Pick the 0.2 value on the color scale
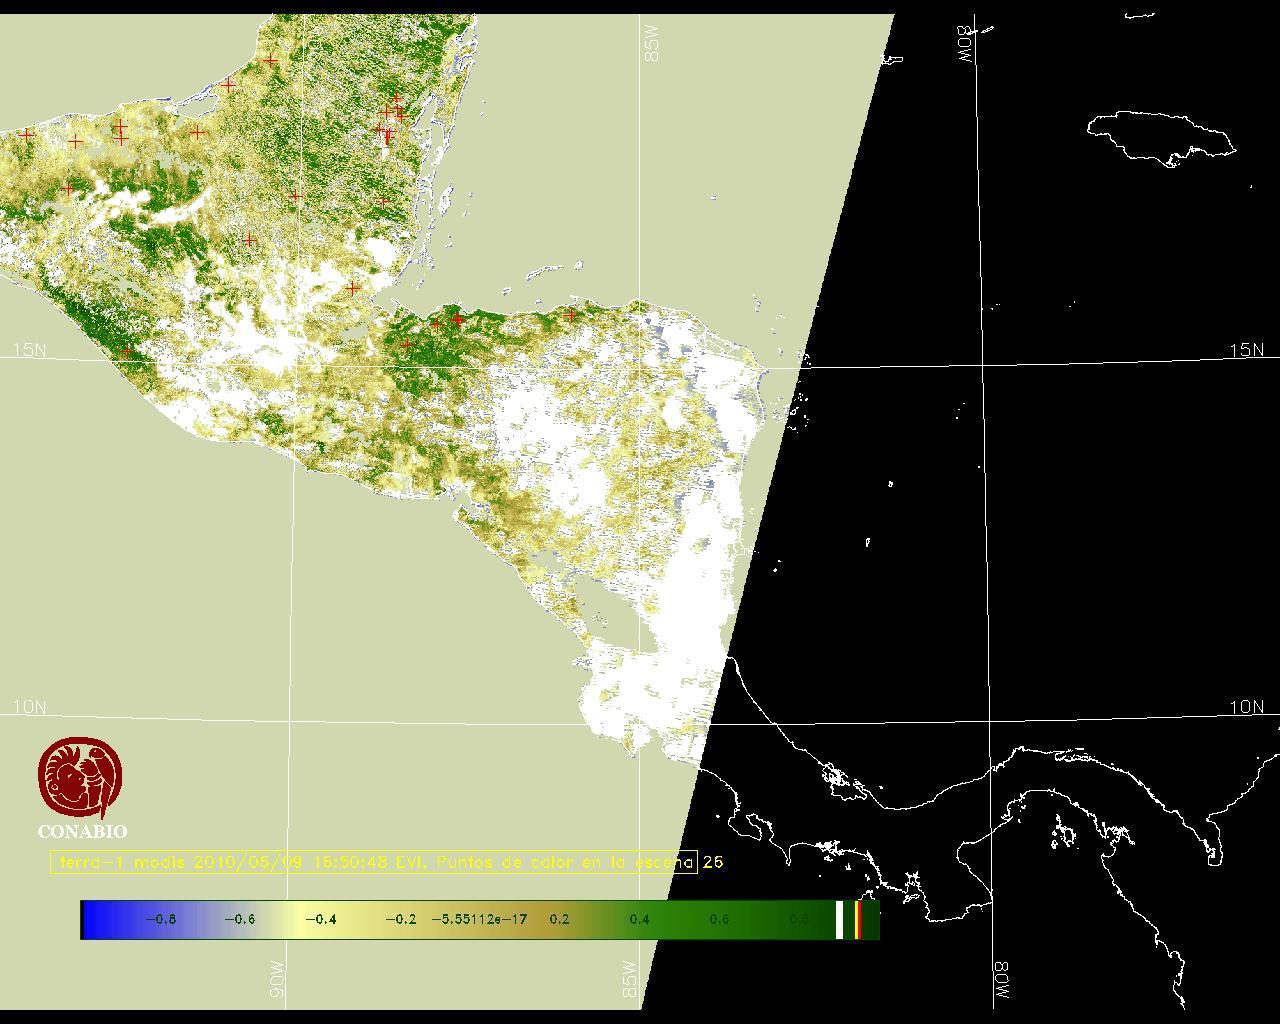Image resolution: width=1280 pixels, height=1024 pixels. click(559, 919)
